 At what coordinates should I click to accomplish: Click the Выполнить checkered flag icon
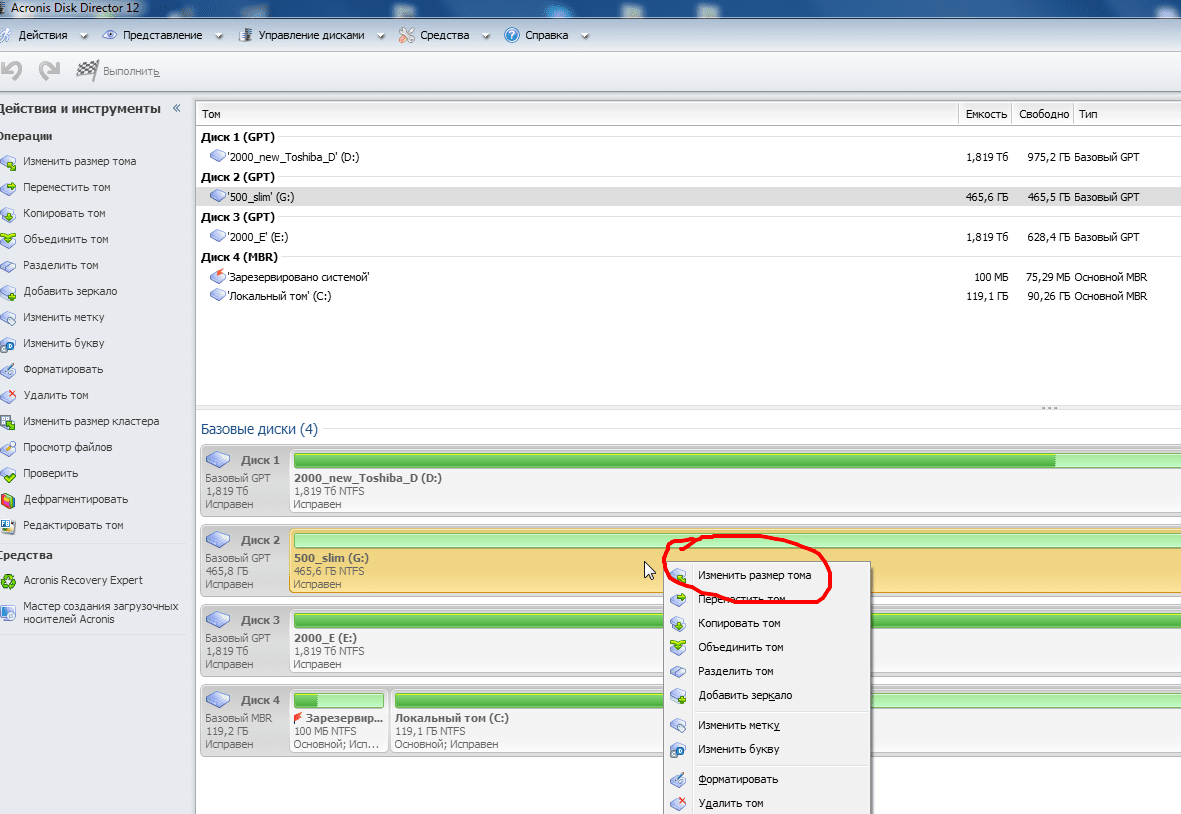coord(88,71)
